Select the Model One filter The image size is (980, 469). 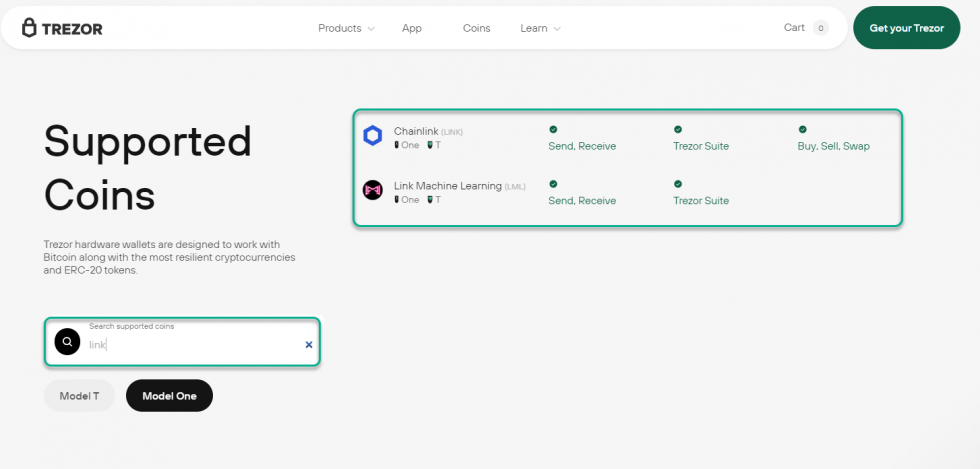pos(169,396)
